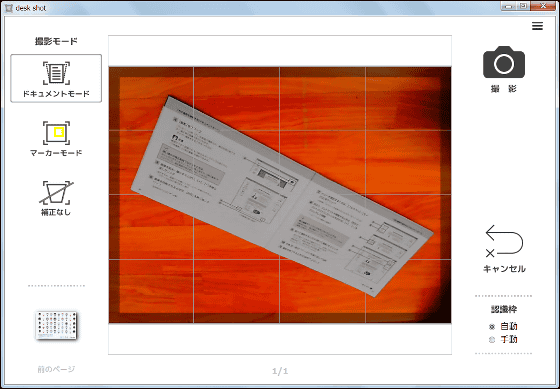Screen dimensions: 560x389
Task: Click the camera 撮影 capture icon
Action: (504, 62)
